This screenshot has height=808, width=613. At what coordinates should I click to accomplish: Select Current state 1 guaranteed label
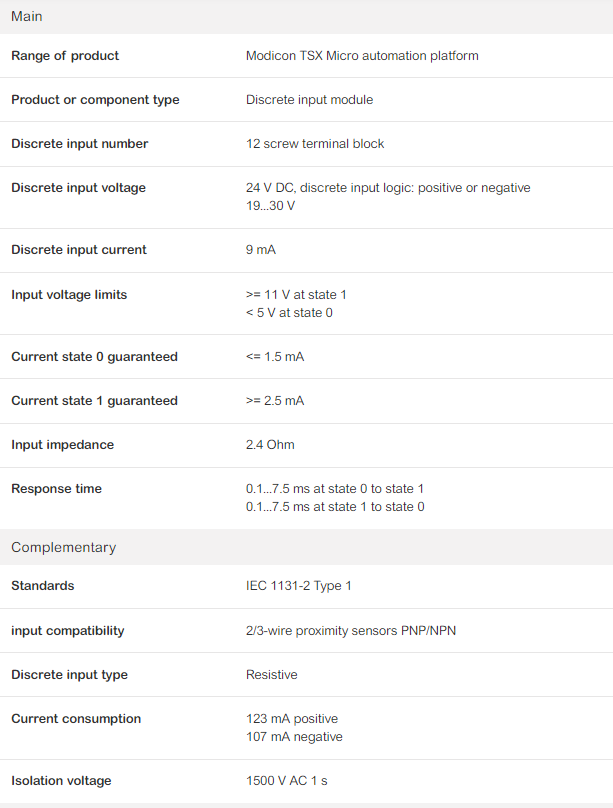pyautogui.click(x=94, y=401)
